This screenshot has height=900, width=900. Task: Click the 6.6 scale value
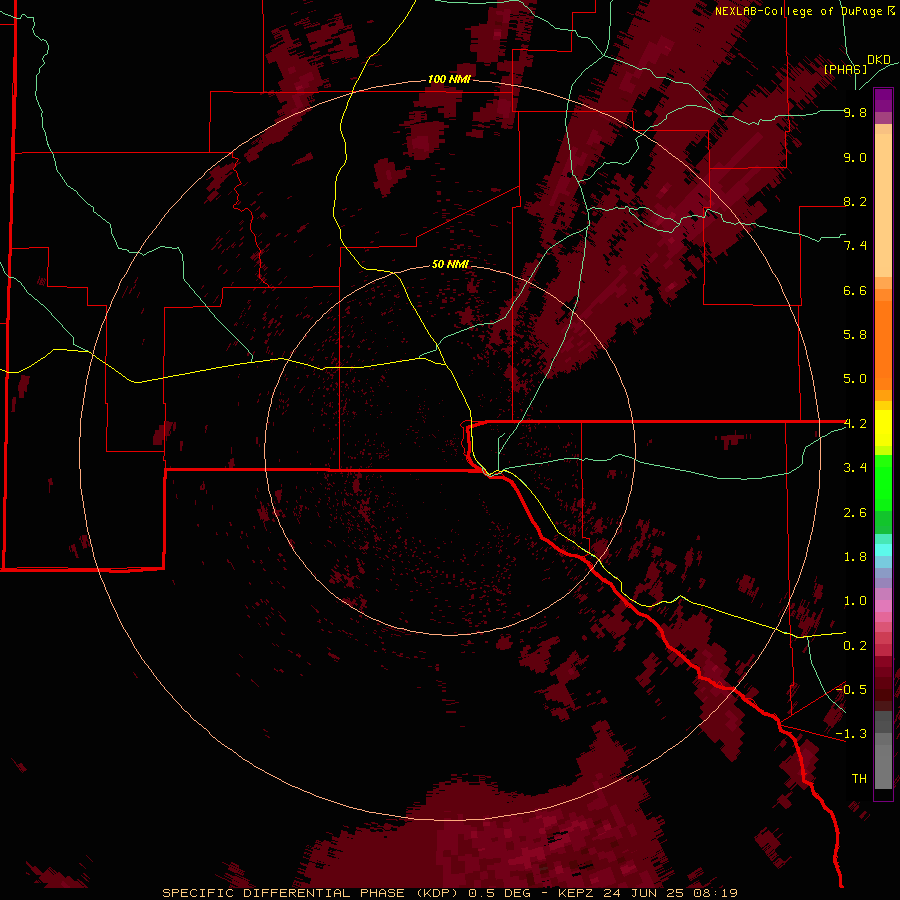tap(855, 290)
